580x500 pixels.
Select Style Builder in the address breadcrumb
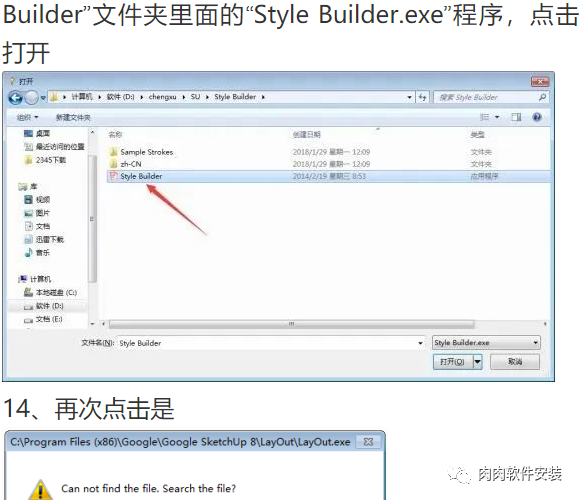235,97
